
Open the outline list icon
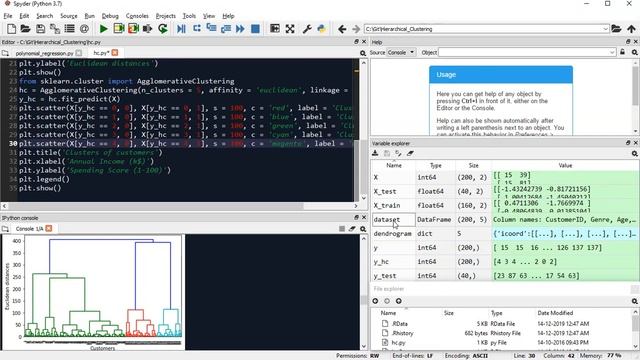(x=69, y=29)
